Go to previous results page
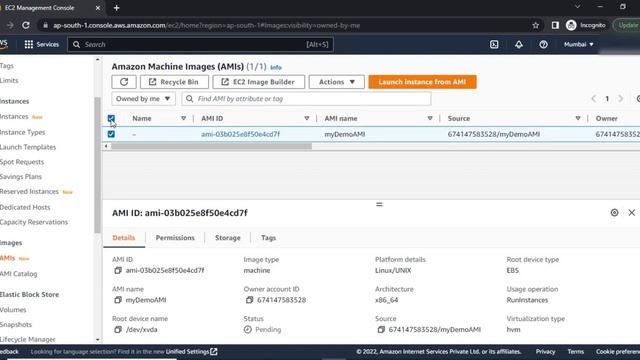640x360 pixels. click(593, 99)
